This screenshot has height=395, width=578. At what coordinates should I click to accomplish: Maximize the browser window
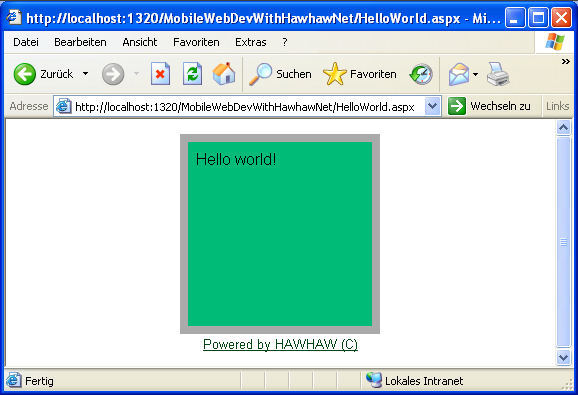538,17
